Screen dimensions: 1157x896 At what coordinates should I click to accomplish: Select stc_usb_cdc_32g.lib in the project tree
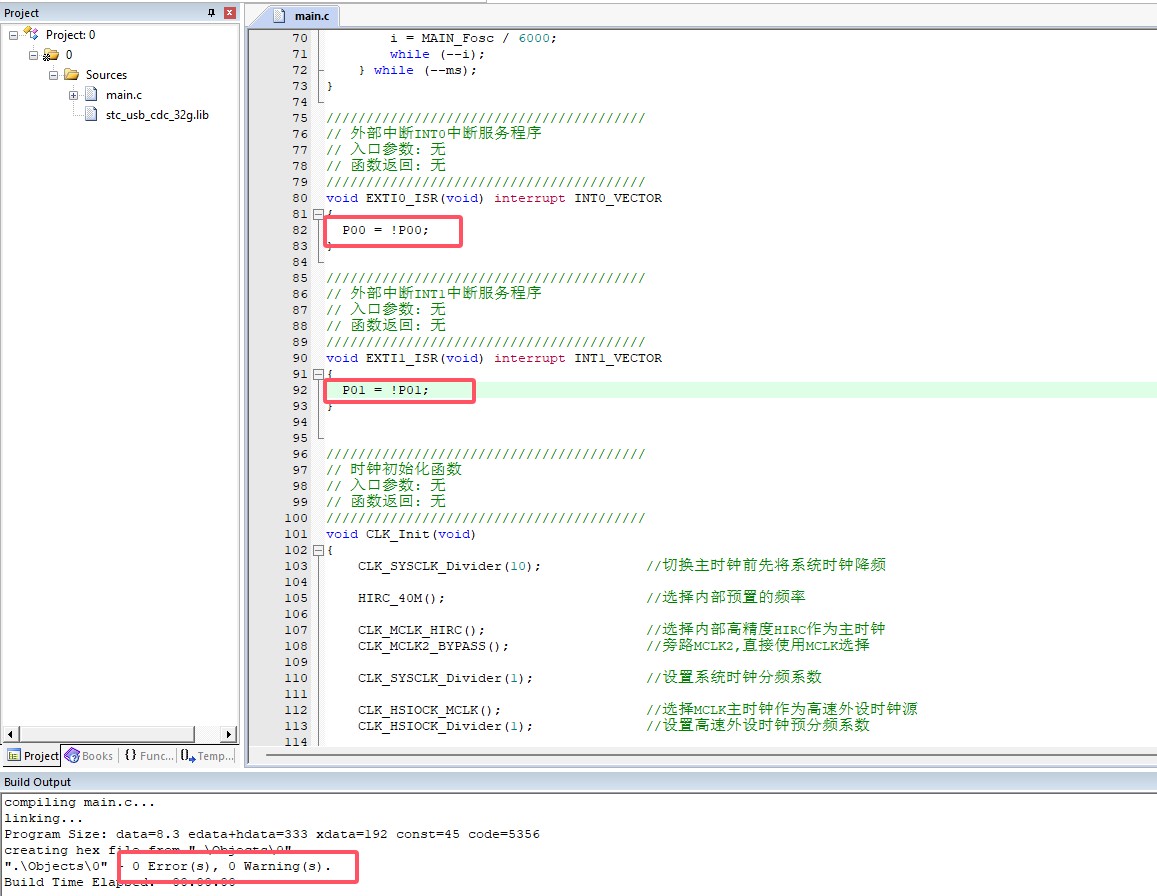pyautogui.click(x=157, y=114)
